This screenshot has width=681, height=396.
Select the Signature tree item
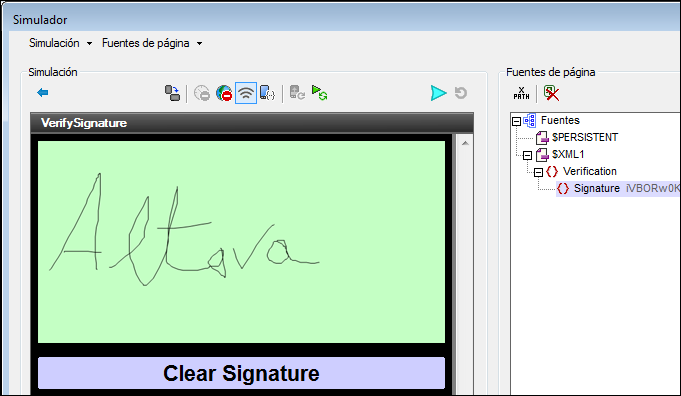(x=597, y=188)
